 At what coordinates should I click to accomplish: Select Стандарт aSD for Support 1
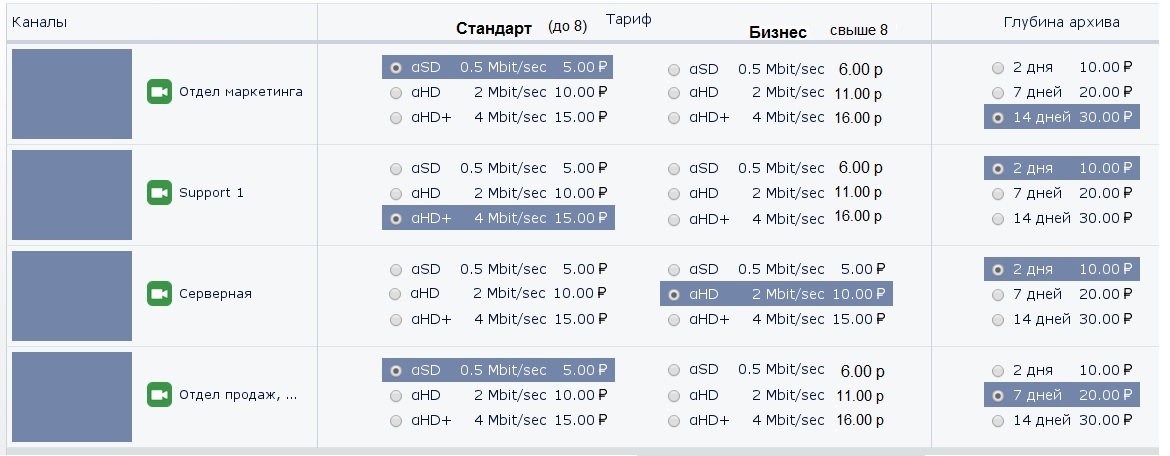(397, 169)
